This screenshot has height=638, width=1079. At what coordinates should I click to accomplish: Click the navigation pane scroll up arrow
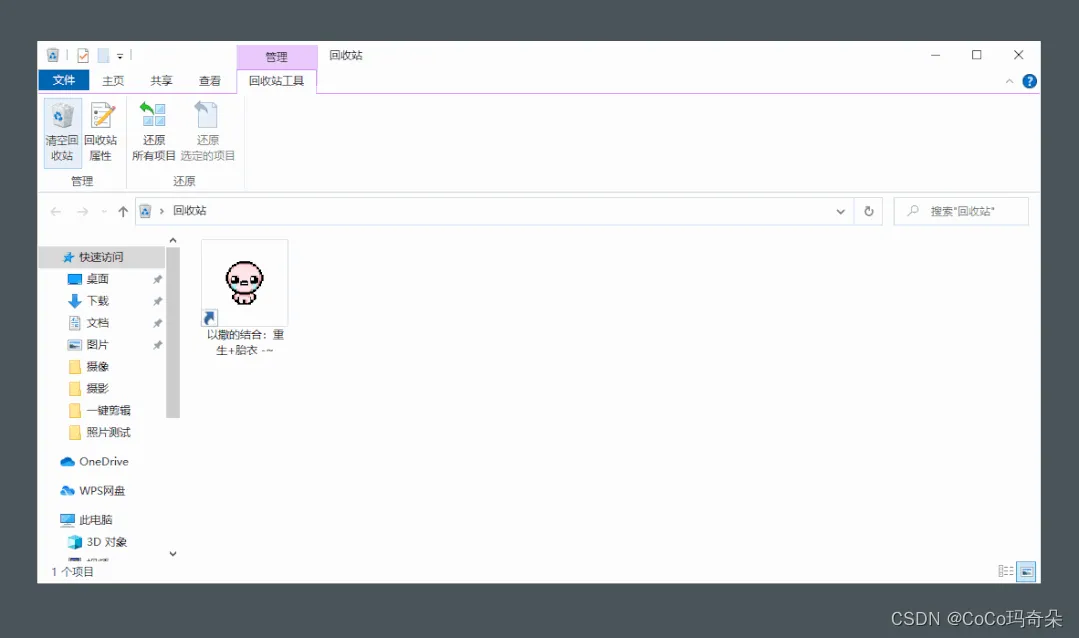(x=173, y=240)
